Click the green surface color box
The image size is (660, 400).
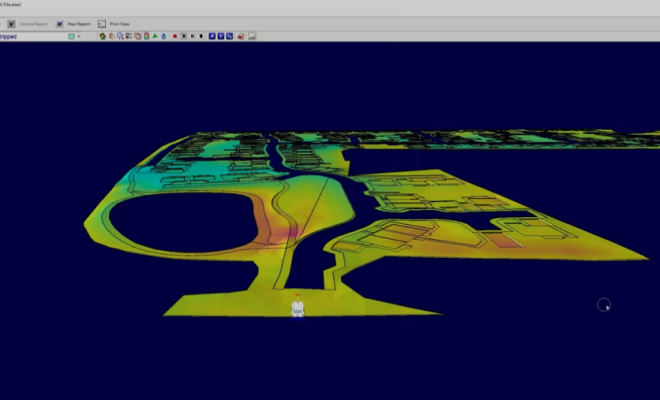click(72, 37)
